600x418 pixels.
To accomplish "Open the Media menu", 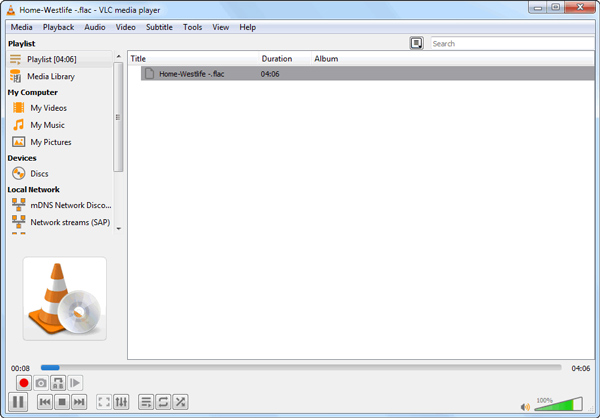I will coord(21,27).
